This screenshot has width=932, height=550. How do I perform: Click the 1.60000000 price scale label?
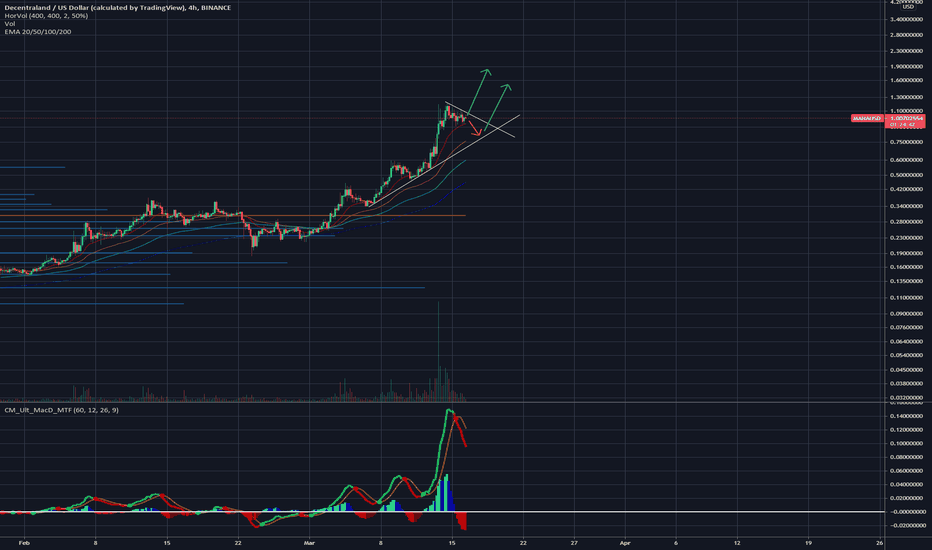pos(906,80)
